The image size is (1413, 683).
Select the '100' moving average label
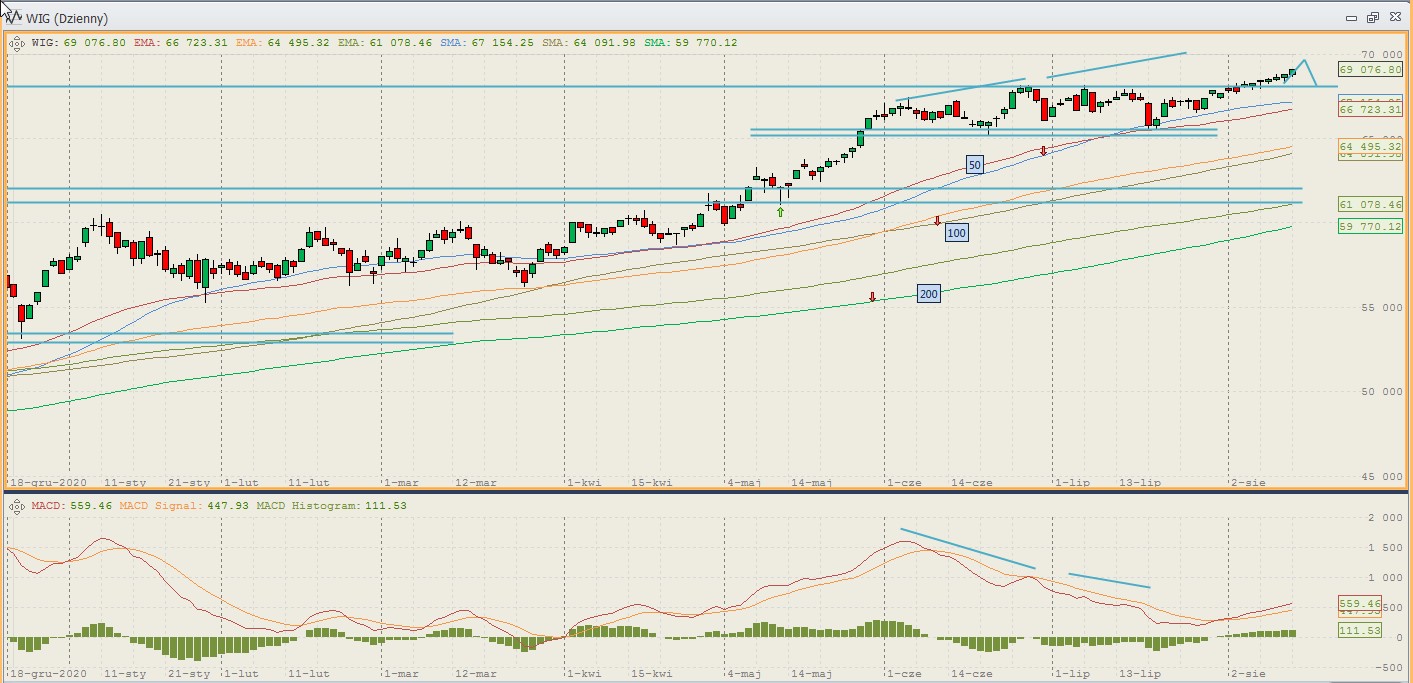click(x=956, y=233)
